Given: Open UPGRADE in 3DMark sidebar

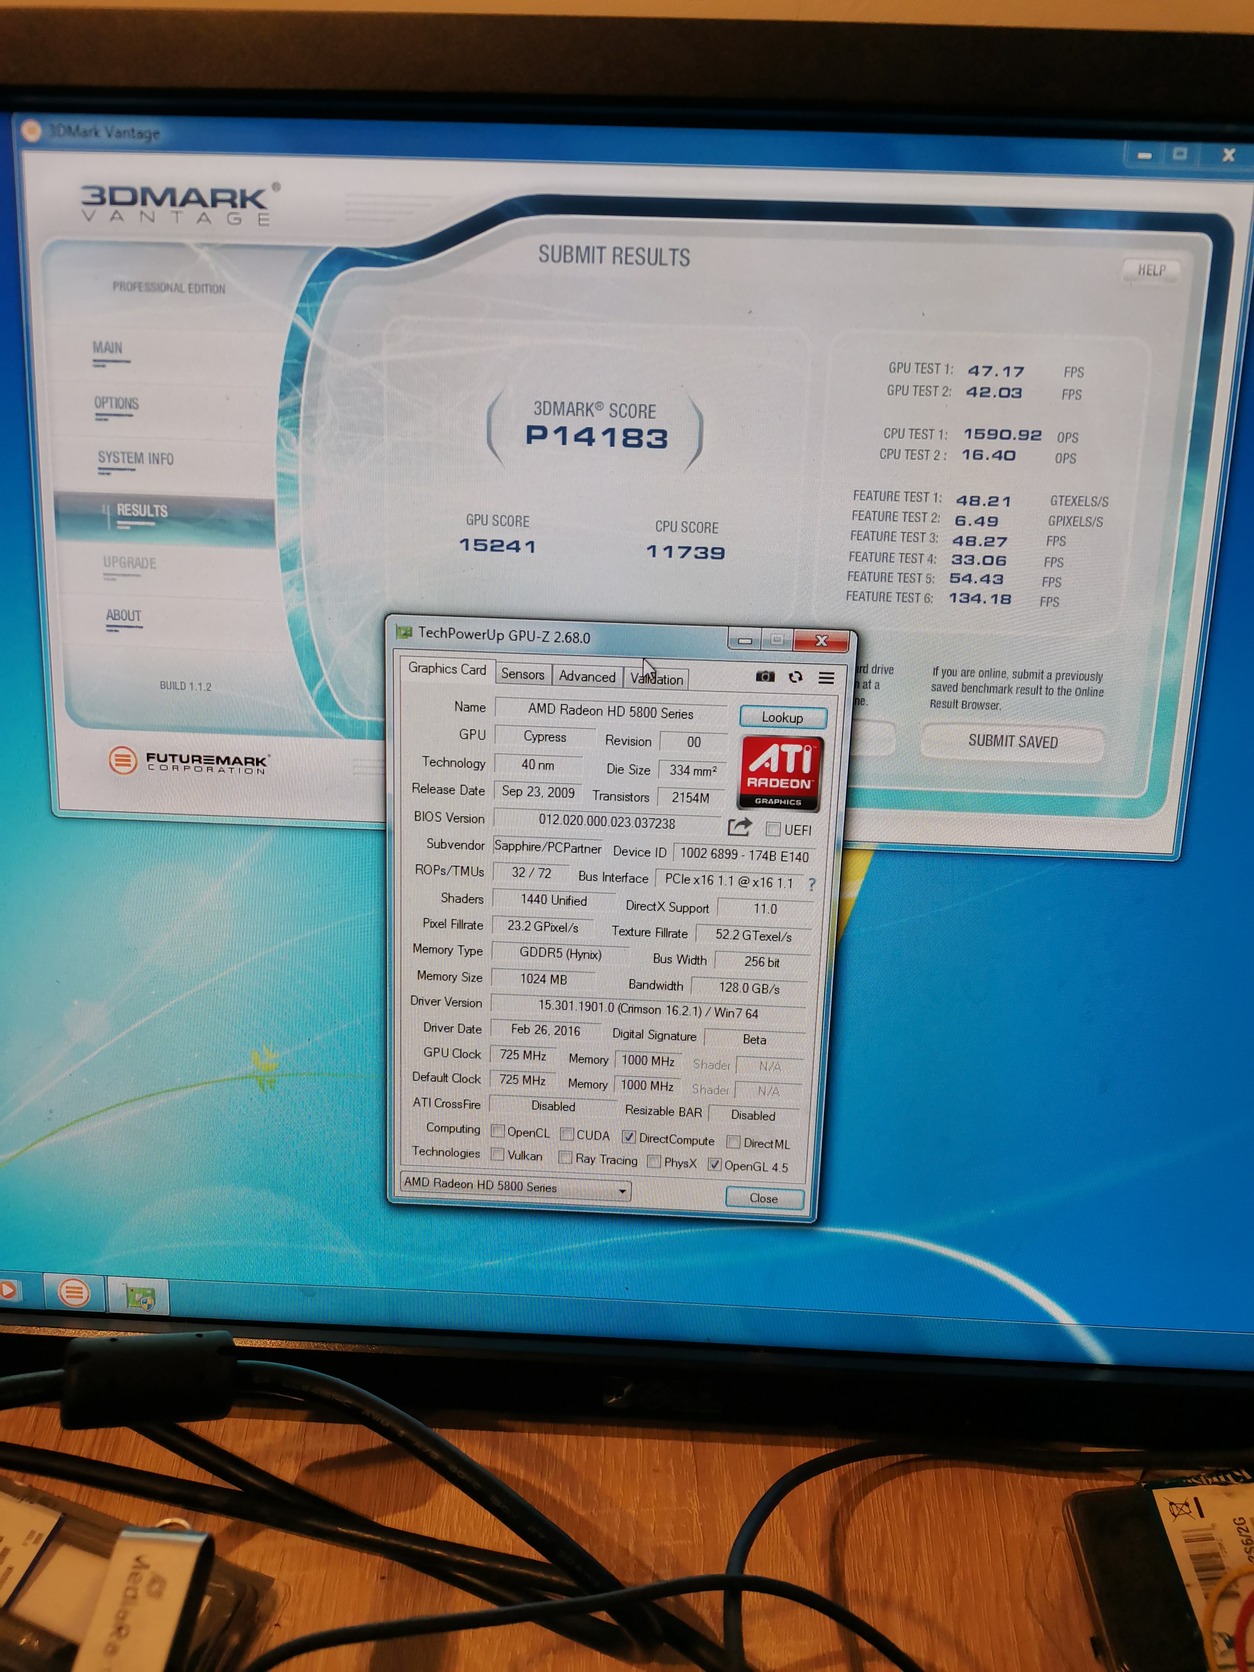Looking at the screenshot, I should pyautogui.click(x=129, y=563).
